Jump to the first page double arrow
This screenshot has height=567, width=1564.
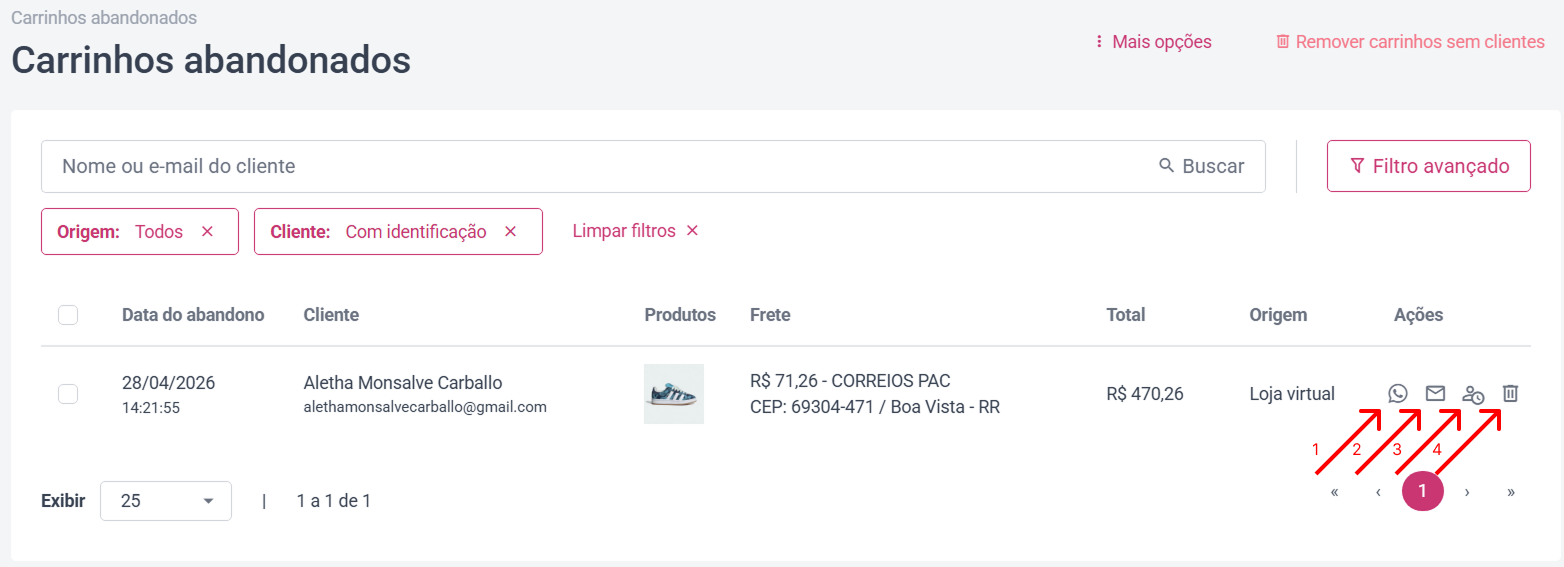click(x=1335, y=492)
